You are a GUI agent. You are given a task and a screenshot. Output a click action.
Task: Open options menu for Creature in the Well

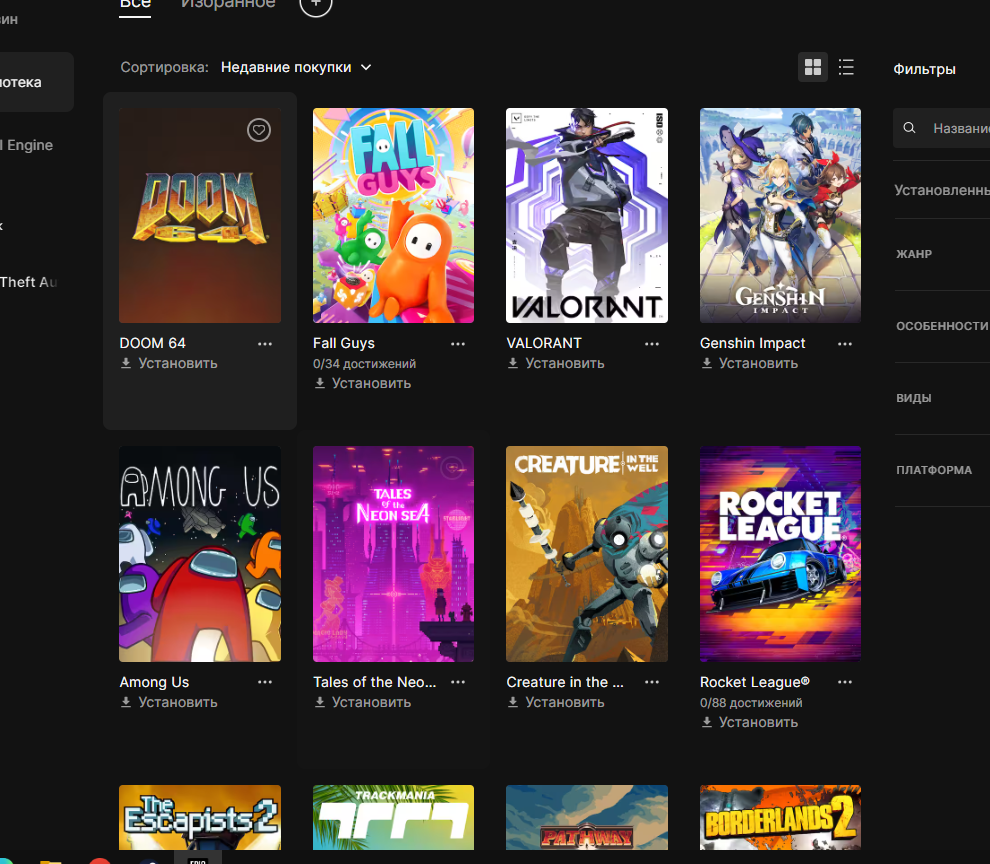652,682
